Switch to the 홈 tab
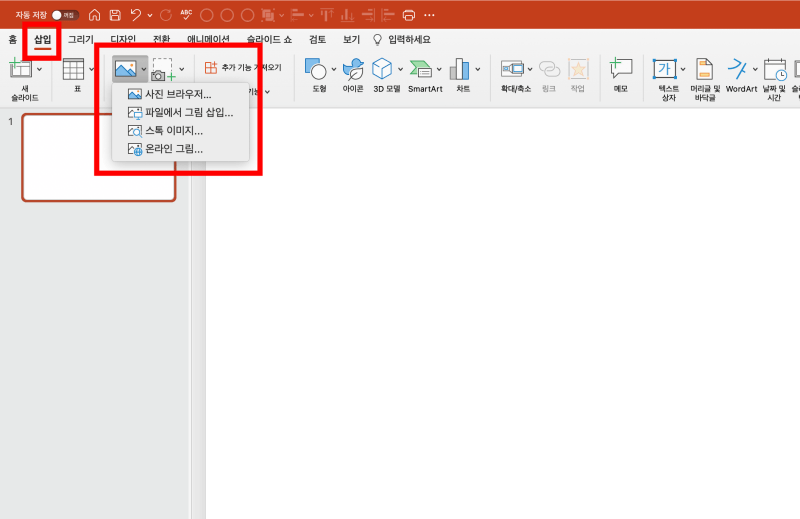 click(x=13, y=39)
